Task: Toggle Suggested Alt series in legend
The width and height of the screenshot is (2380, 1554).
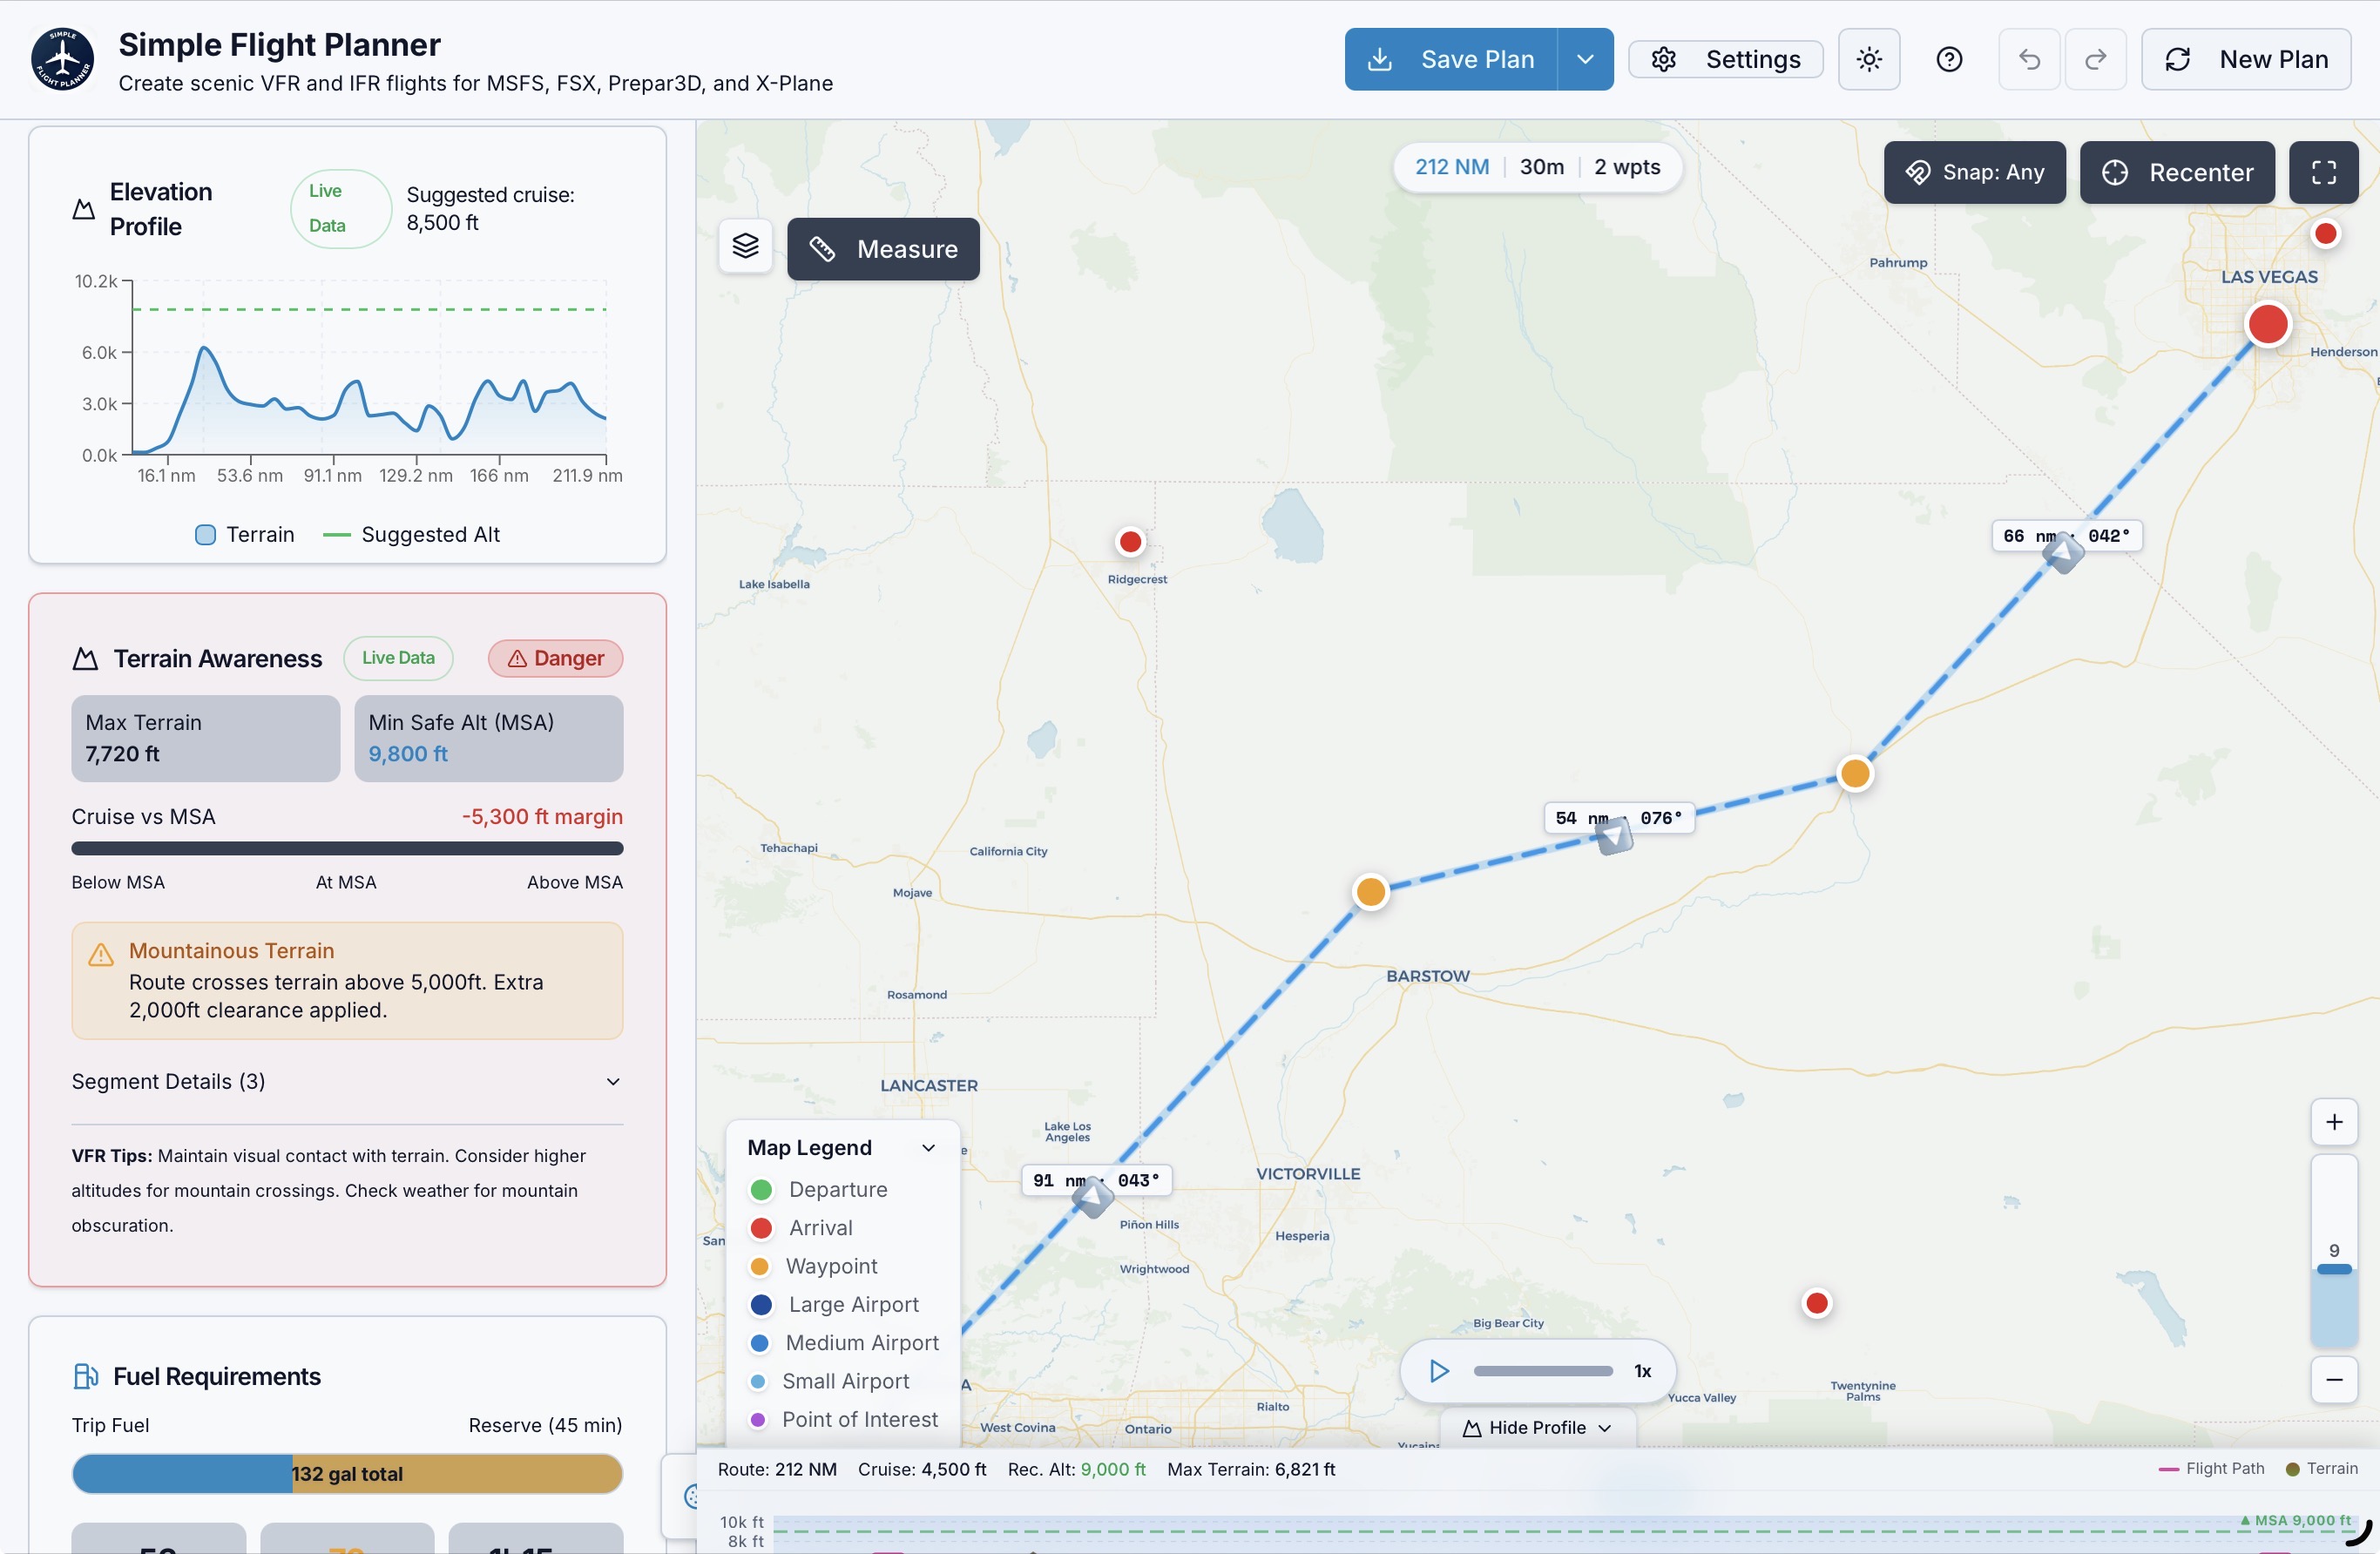Action: tap(411, 534)
